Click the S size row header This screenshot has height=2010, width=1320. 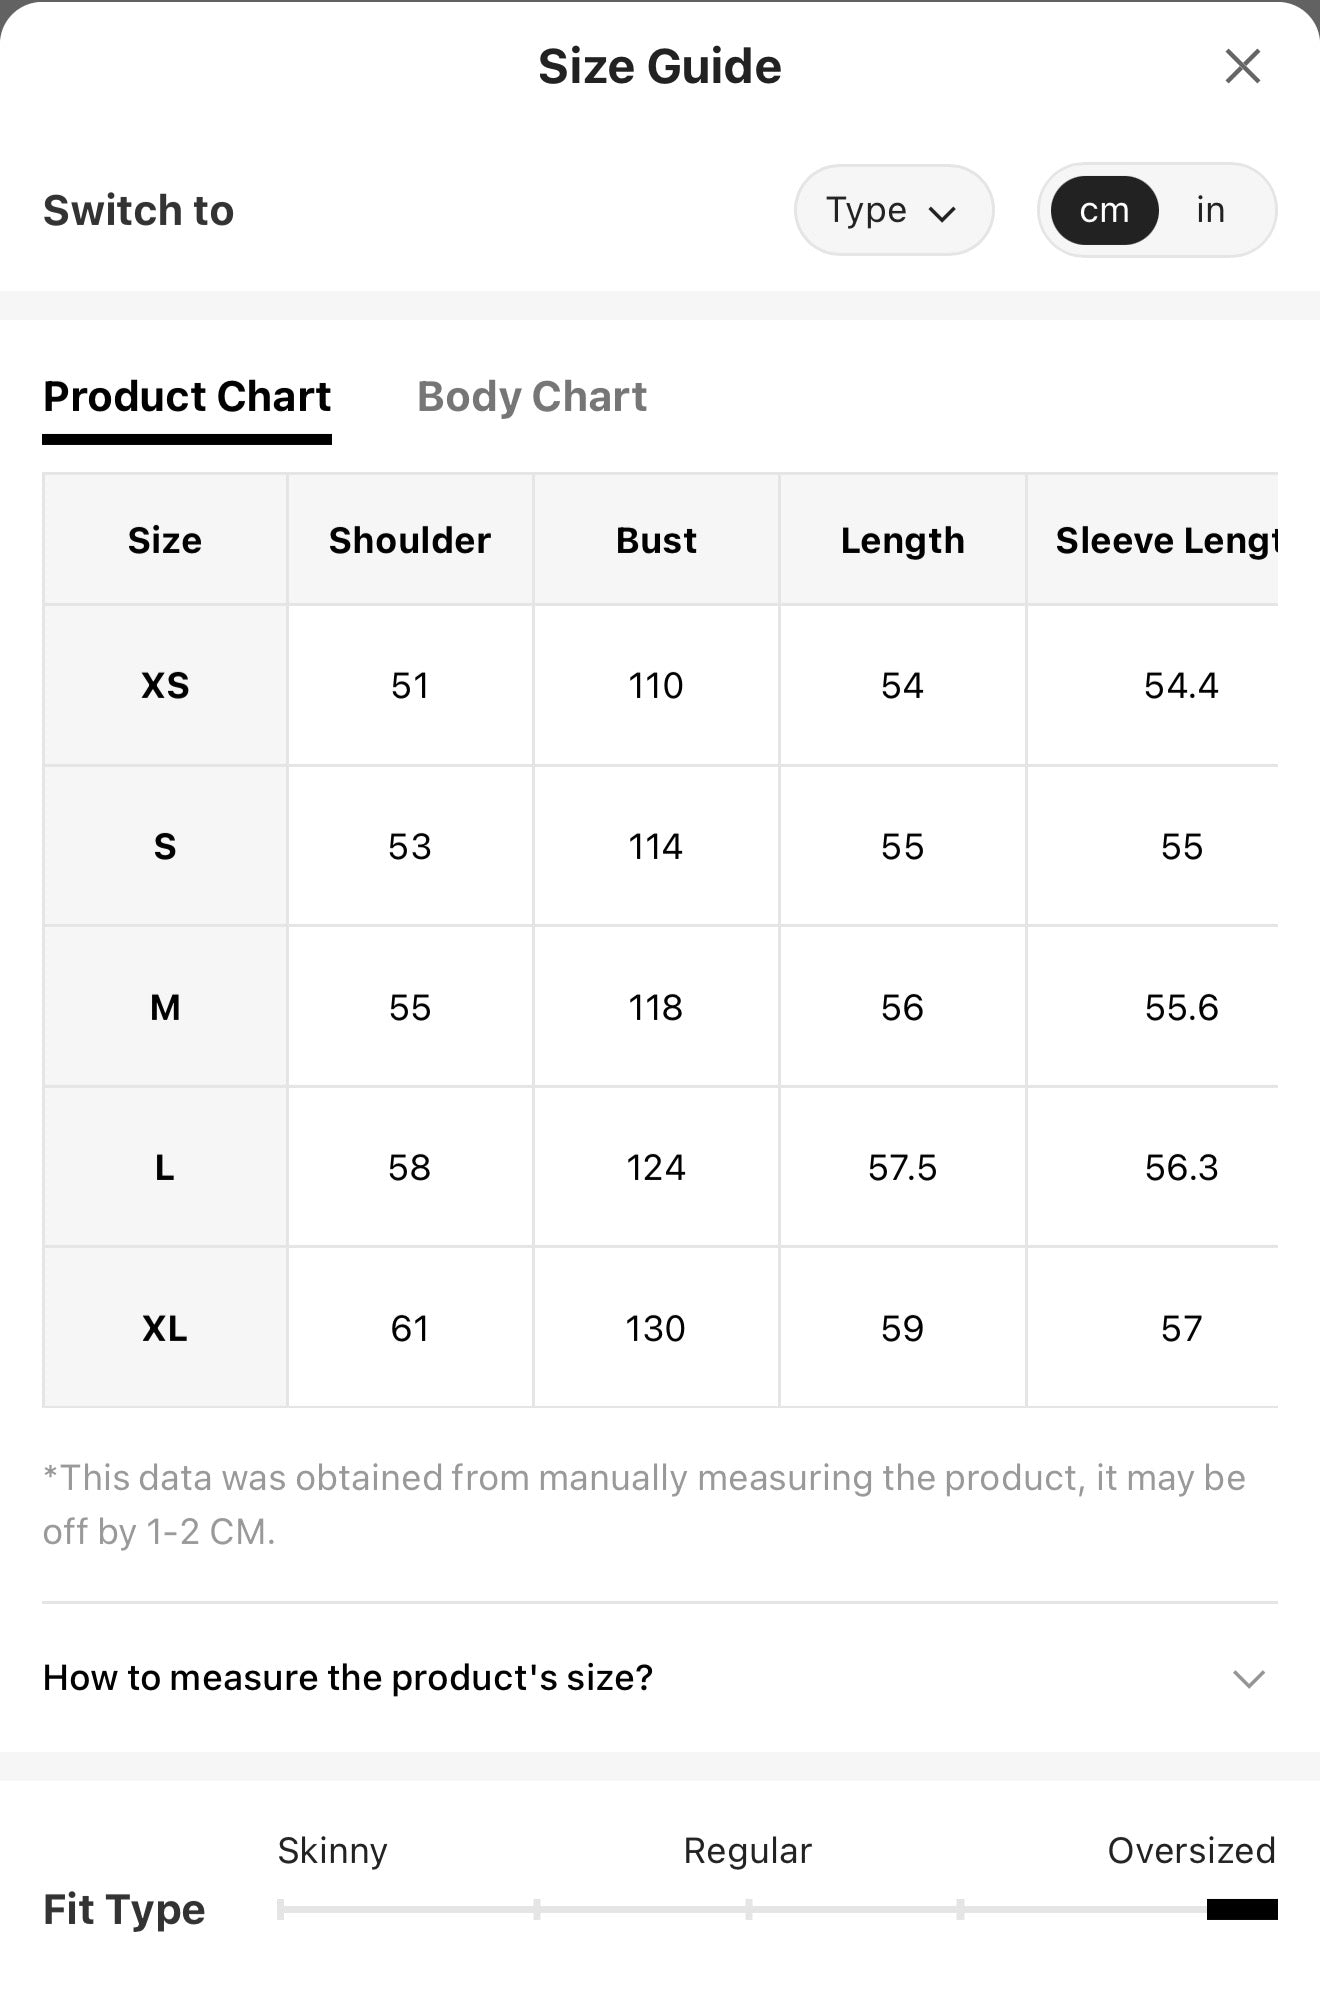165,846
